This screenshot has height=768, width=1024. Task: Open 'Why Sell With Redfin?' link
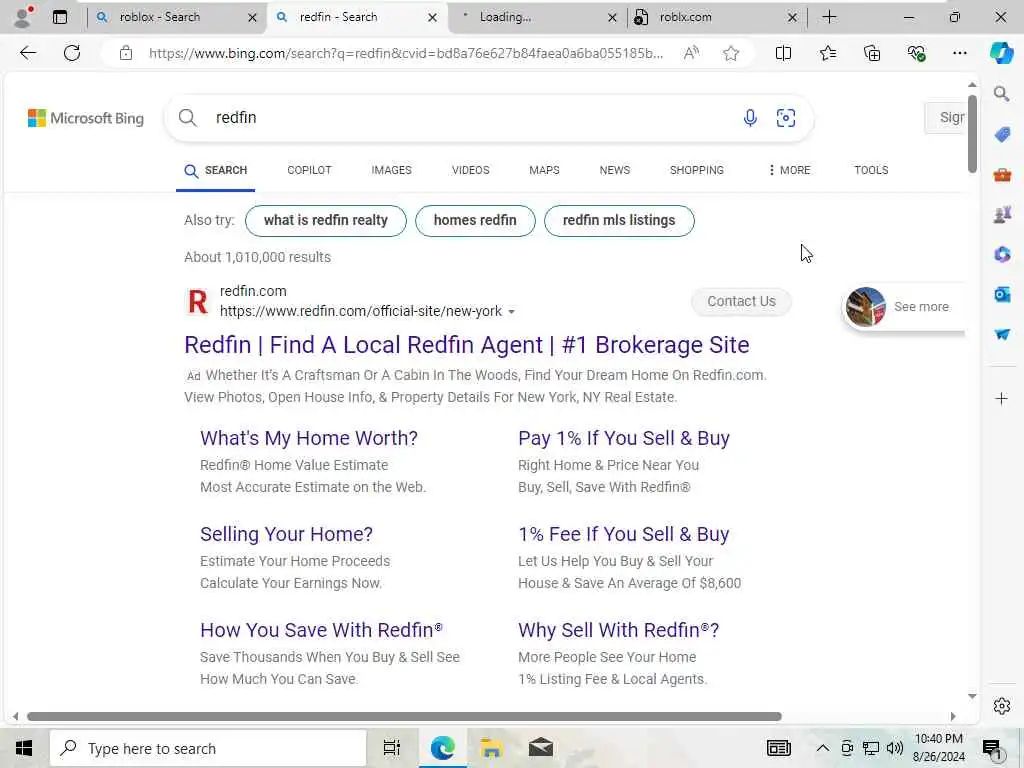coord(618,630)
